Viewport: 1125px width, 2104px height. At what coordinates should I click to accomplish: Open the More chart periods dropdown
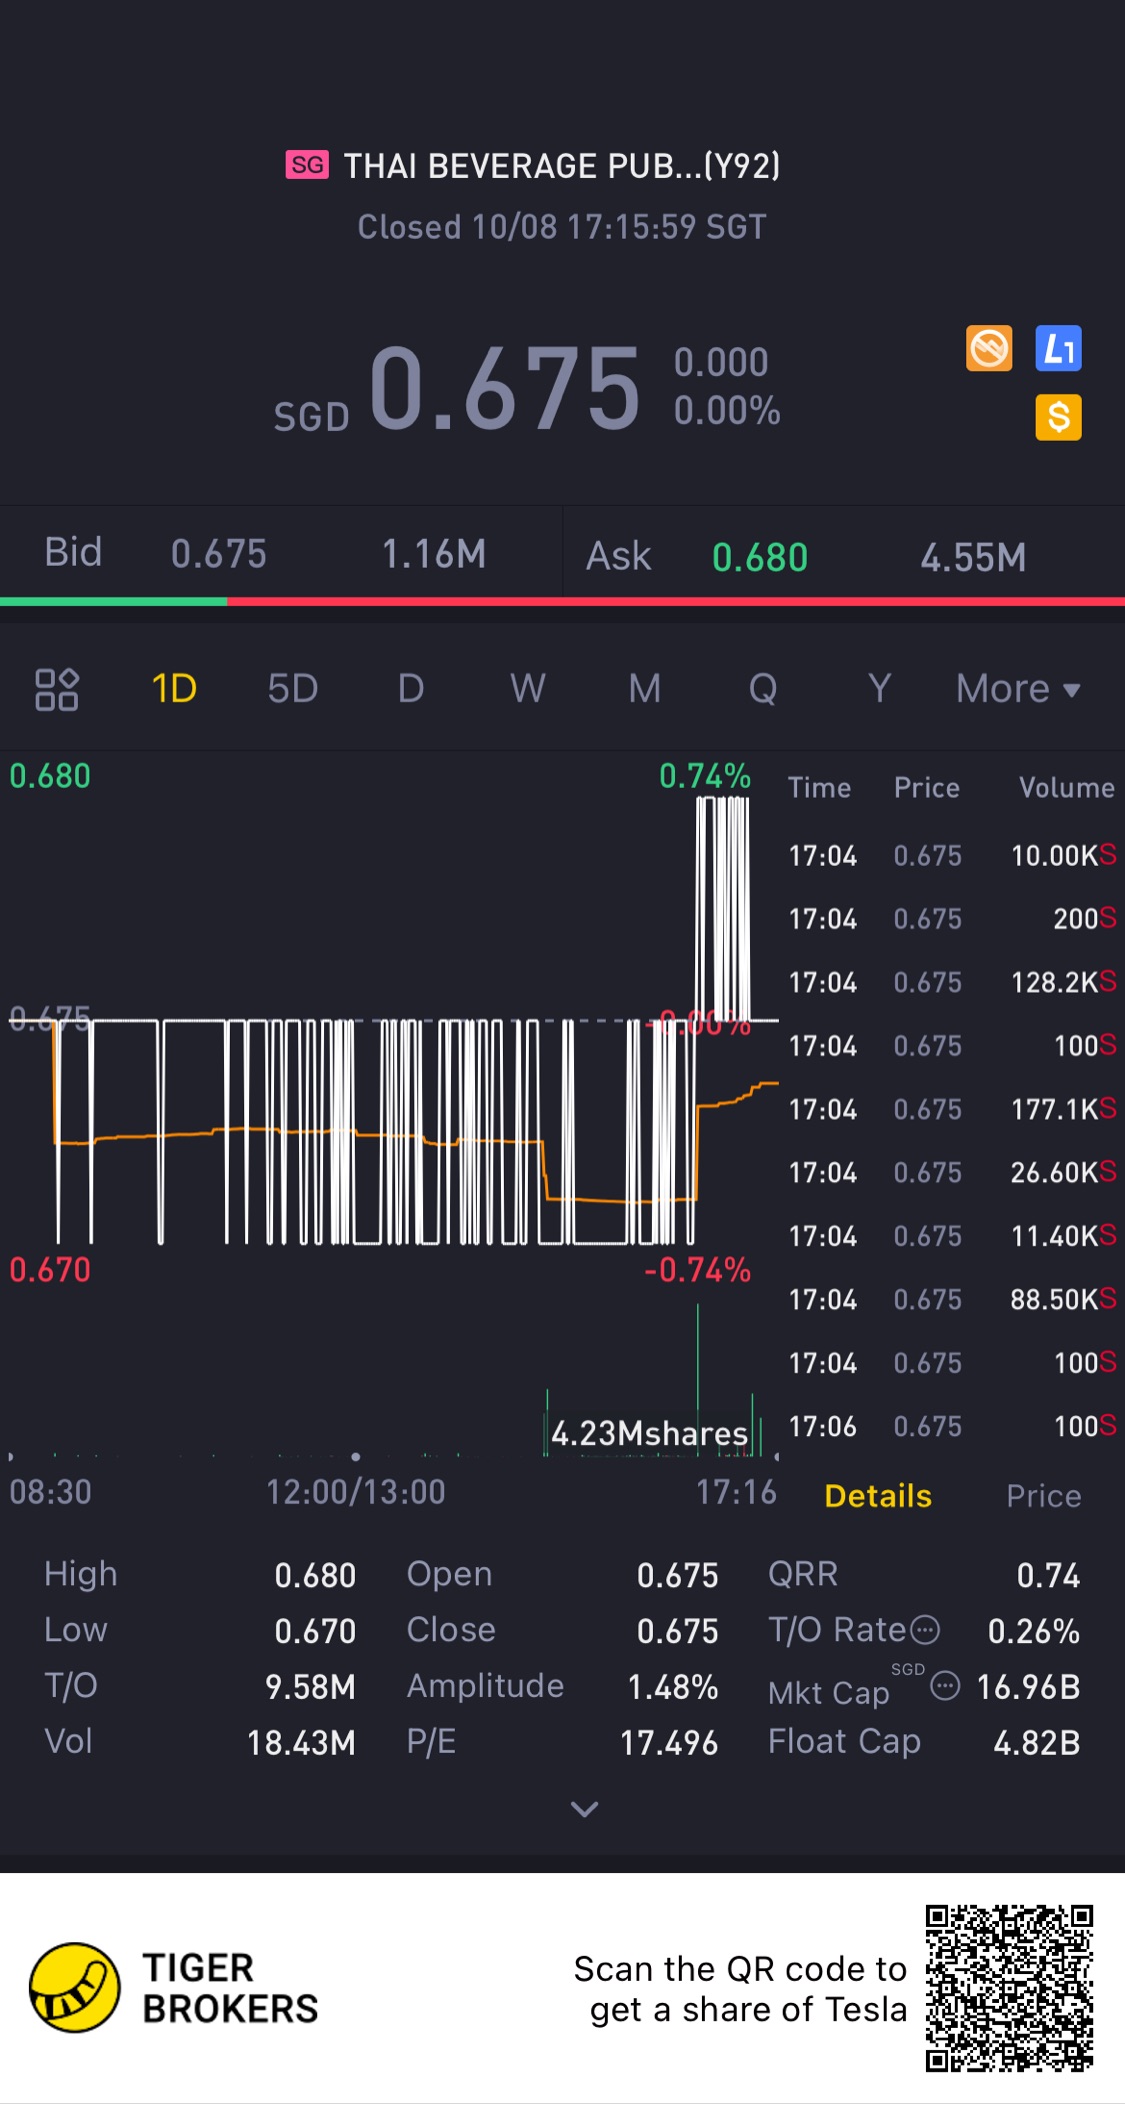pyautogui.click(x=1018, y=689)
